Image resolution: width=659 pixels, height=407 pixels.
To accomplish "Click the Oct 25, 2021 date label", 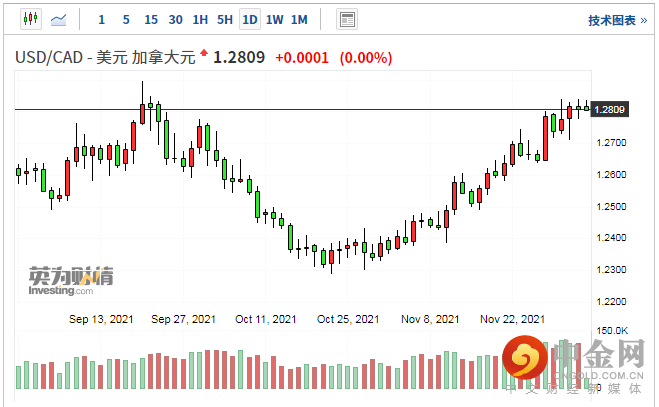I will tap(348, 320).
